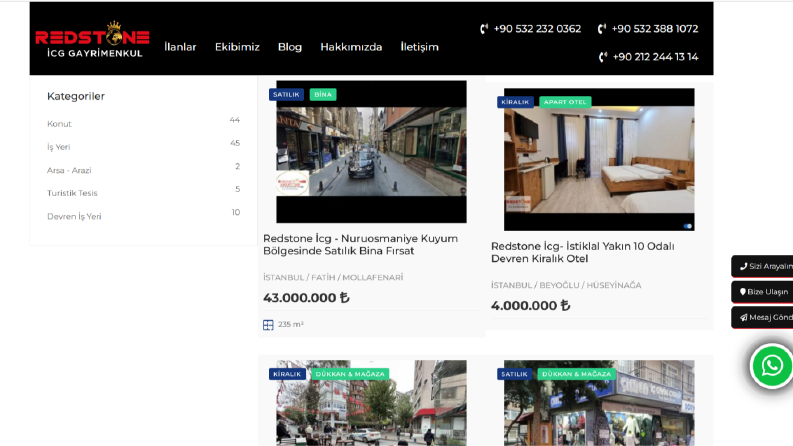Click the Konut count 44

pos(235,120)
